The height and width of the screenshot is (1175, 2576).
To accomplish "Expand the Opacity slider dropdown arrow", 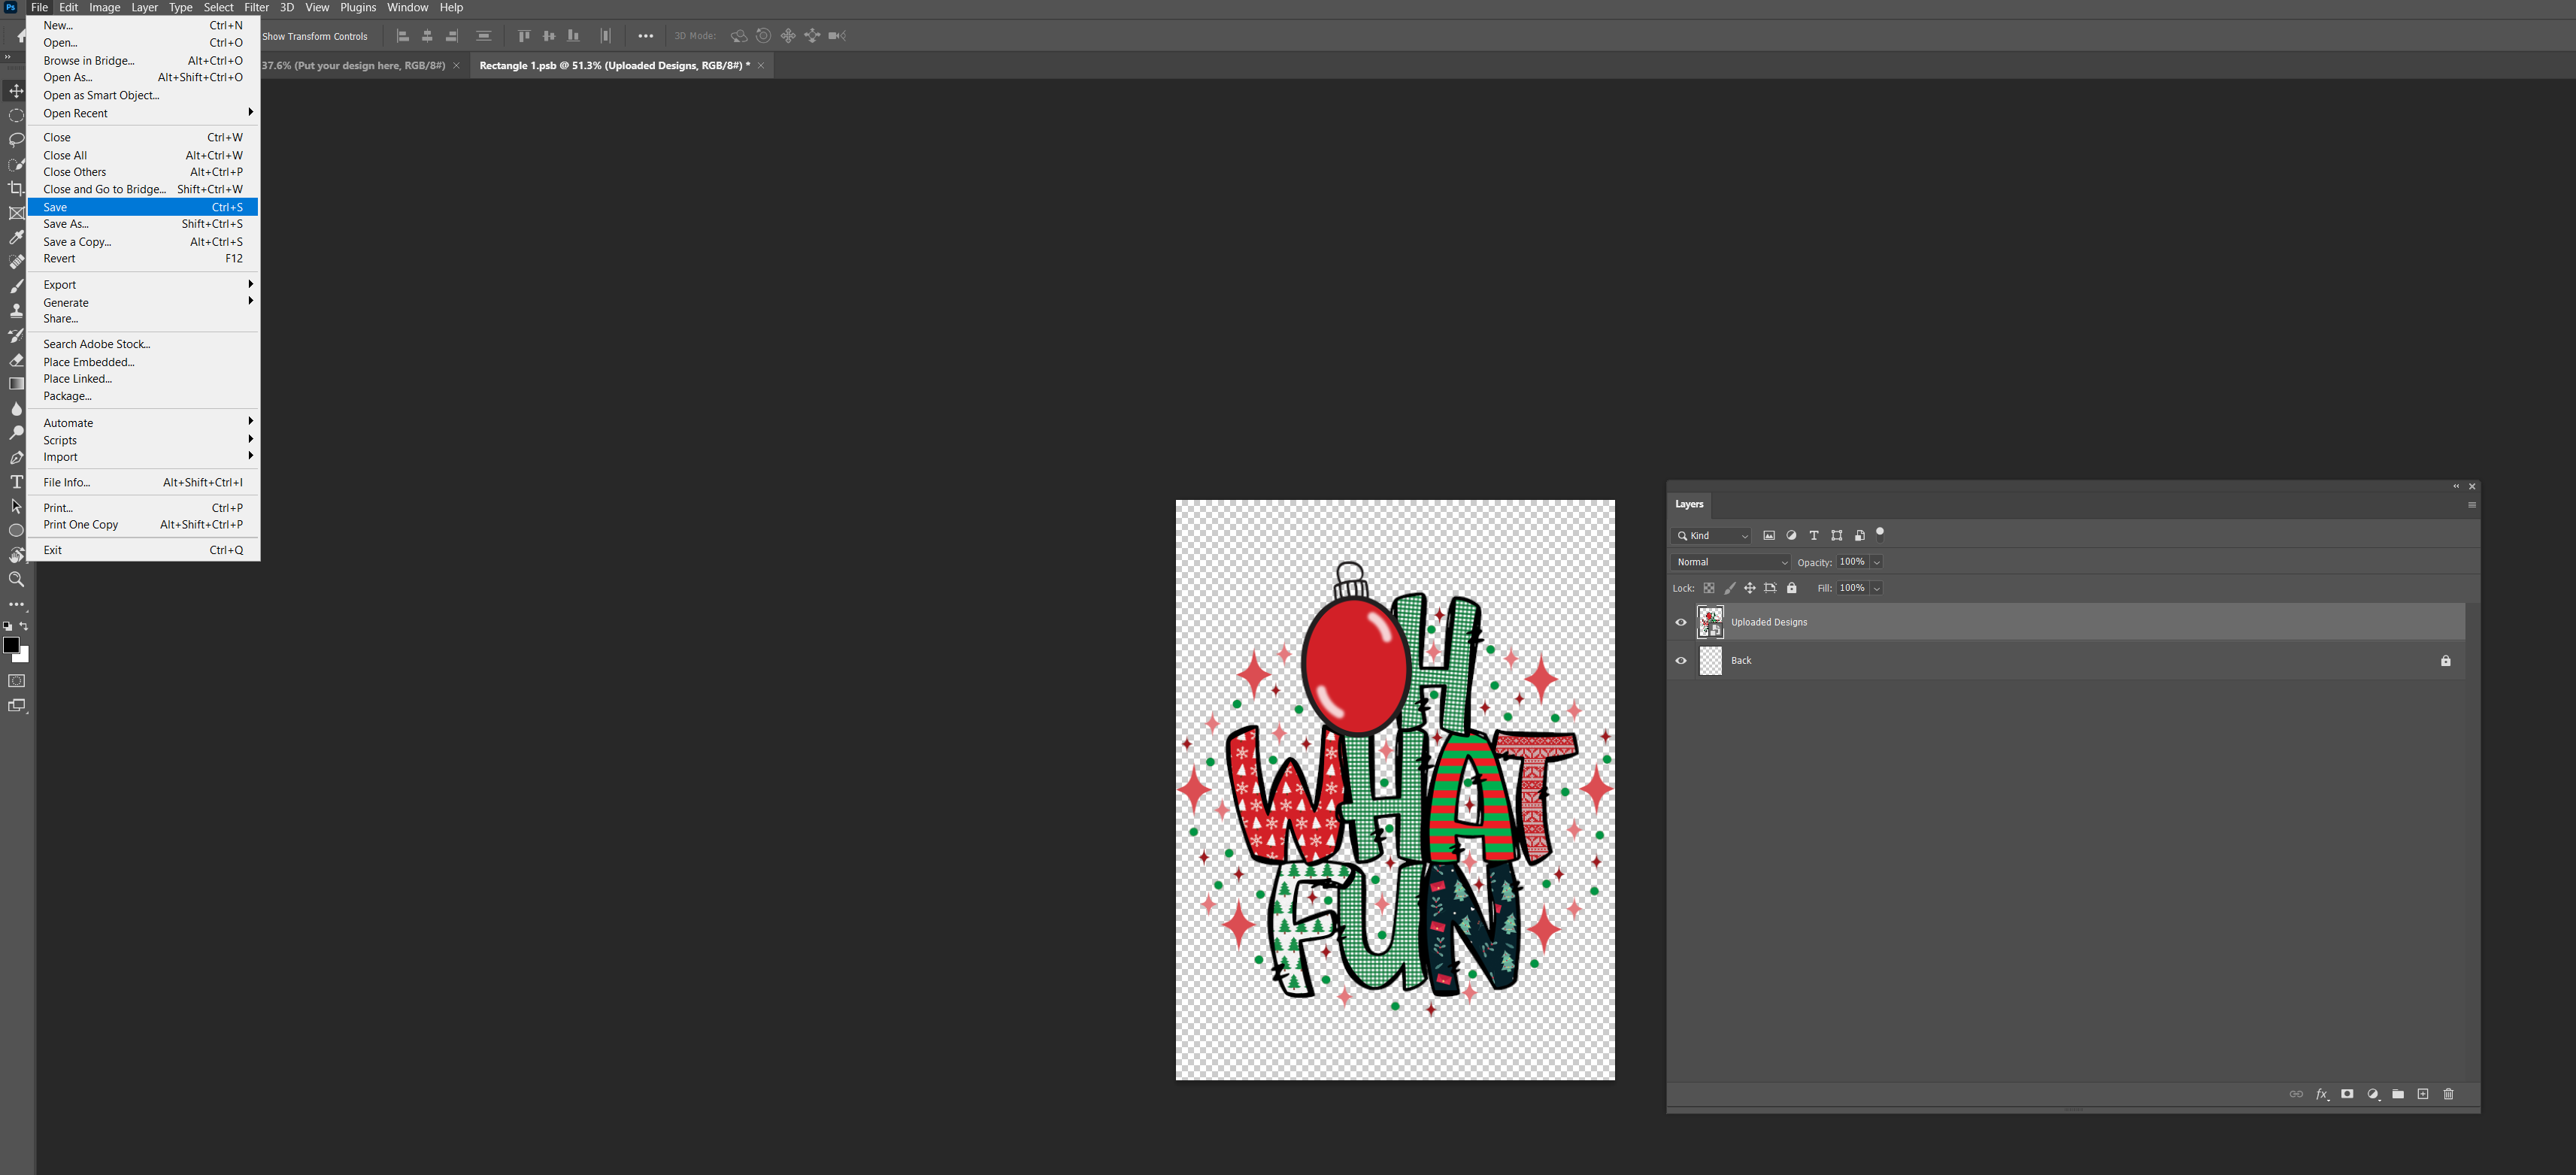I will 1877,562.
